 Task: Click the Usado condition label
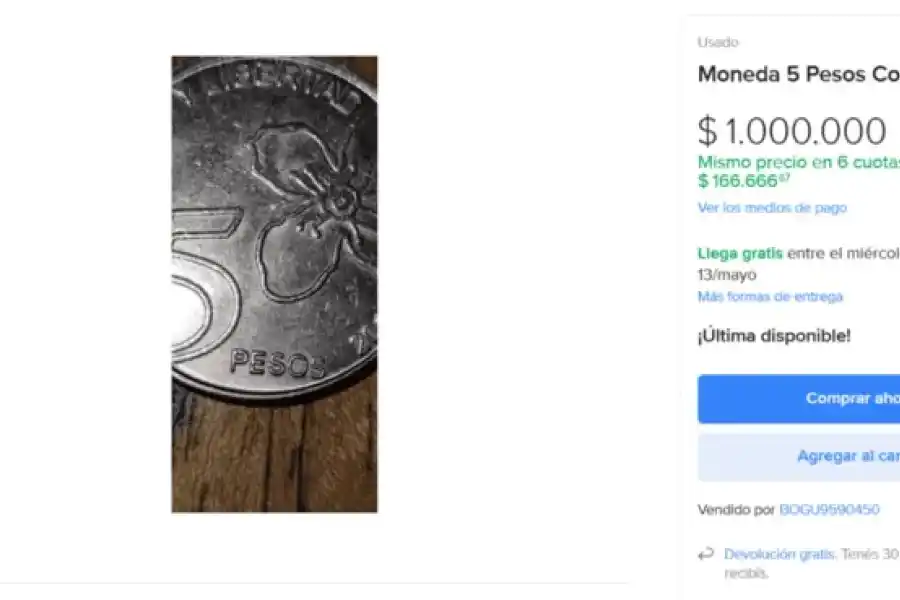pyautogui.click(x=718, y=43)
